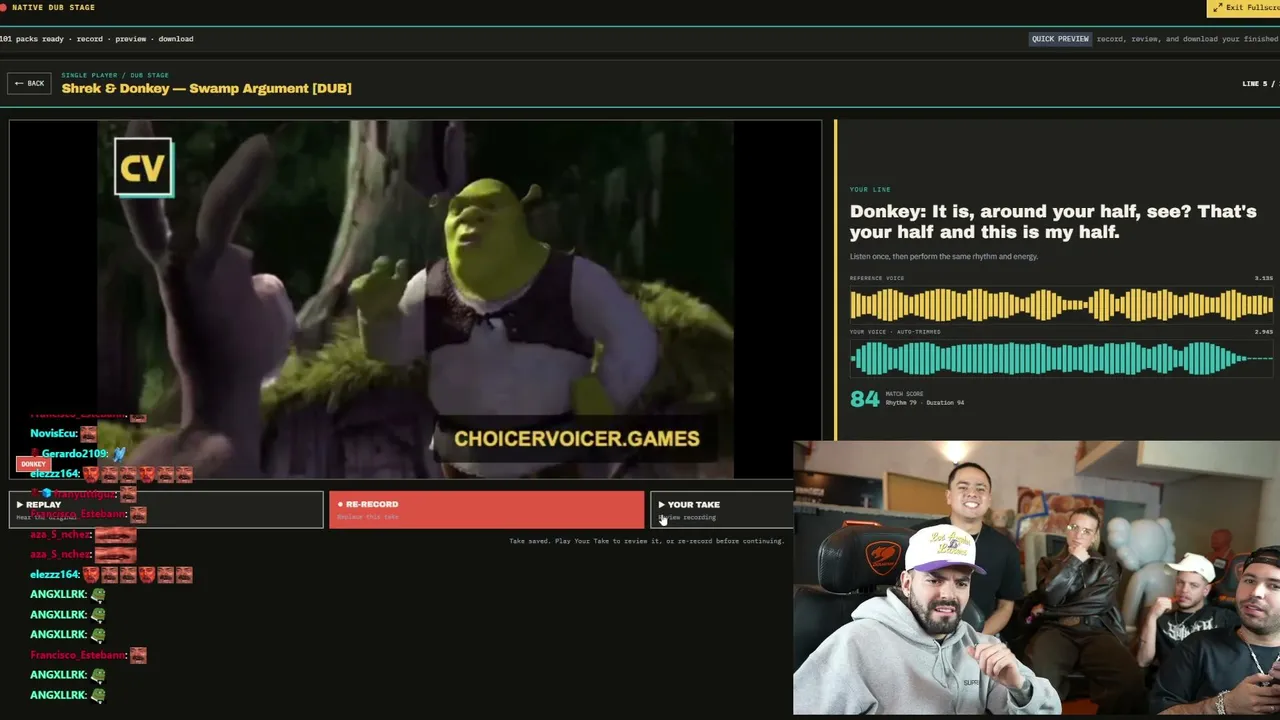The image size is (1280, 720).
Task: Click NovisEcu's chat username
Action: [x=54, y=433]
